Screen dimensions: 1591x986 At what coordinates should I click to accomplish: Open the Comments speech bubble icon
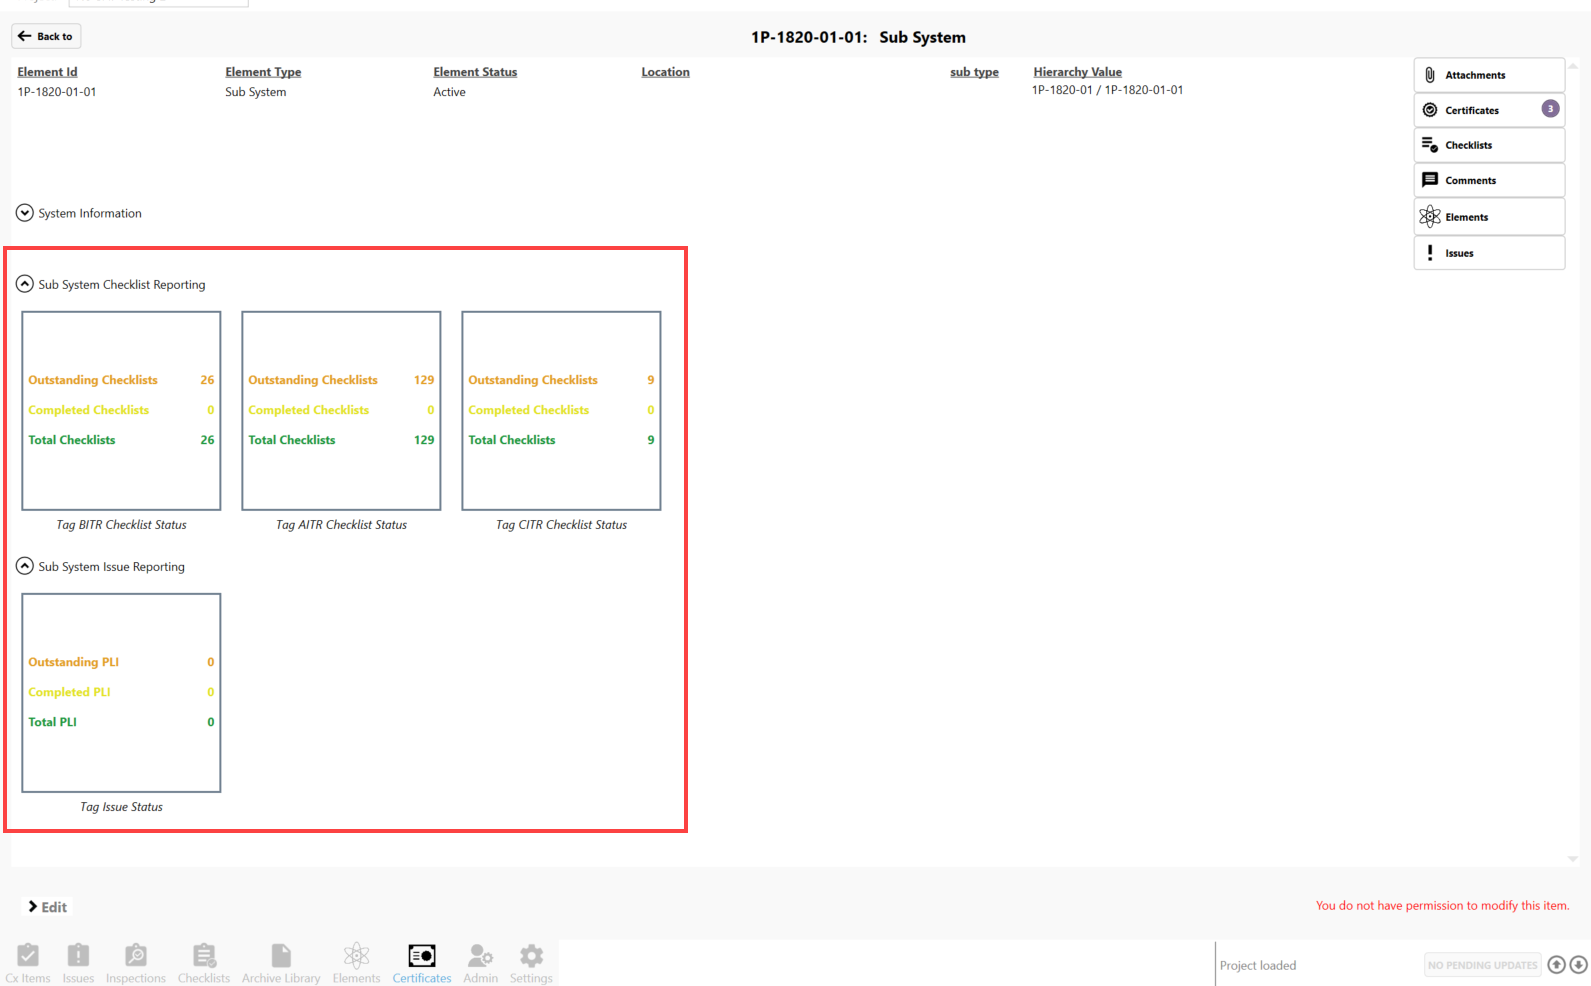1430,180
